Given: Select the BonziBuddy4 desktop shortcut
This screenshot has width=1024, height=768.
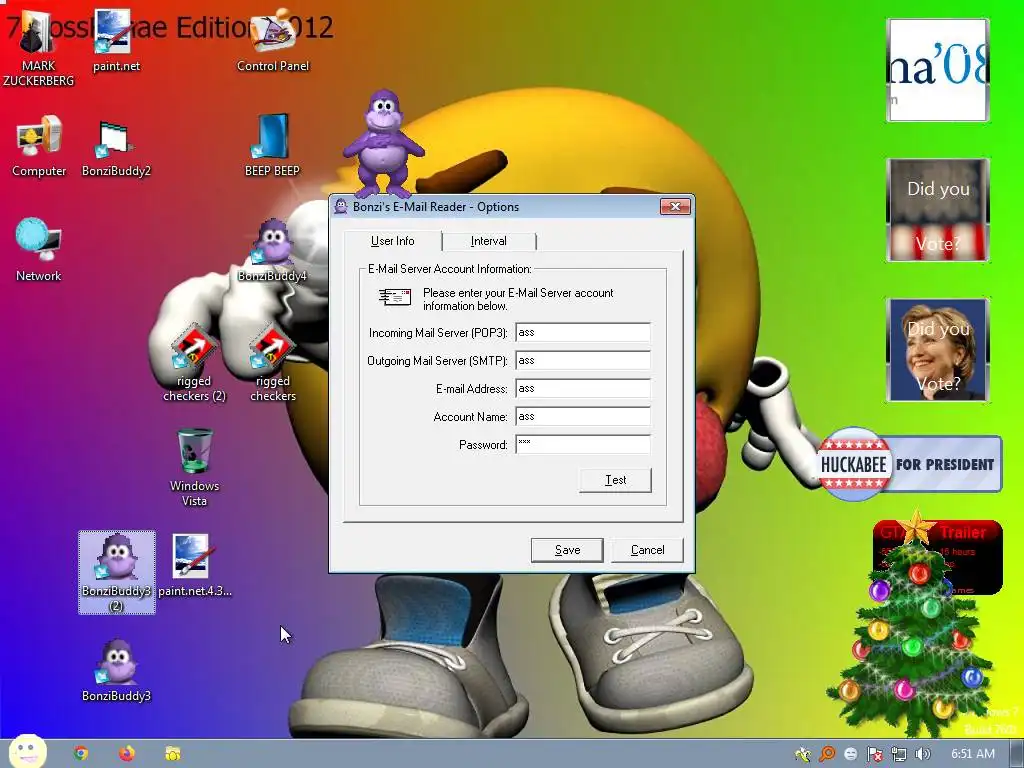Looking at the screenshot, I should coord(272,251).
